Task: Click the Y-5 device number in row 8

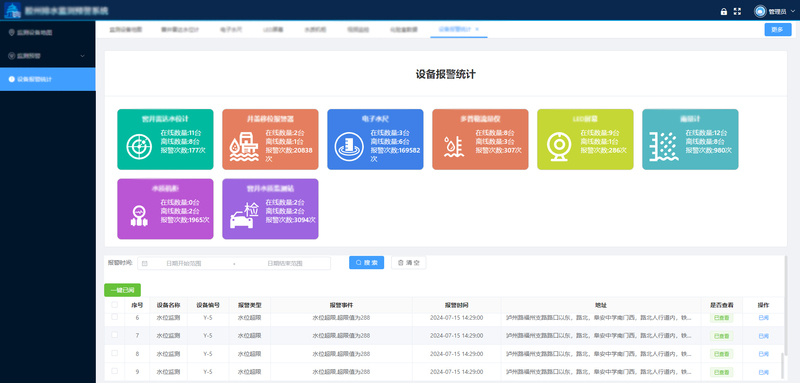Action: pos(208,354)
